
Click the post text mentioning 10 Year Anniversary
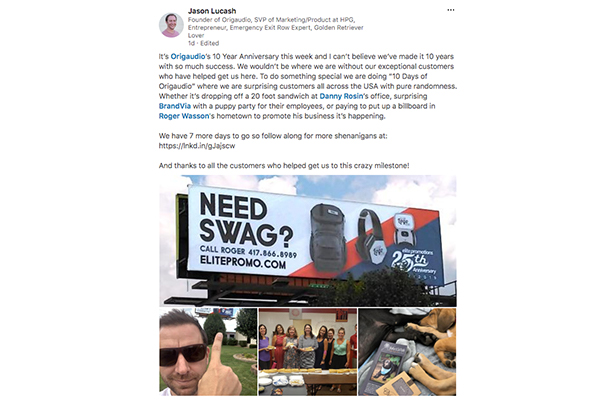tap(308, 86)
